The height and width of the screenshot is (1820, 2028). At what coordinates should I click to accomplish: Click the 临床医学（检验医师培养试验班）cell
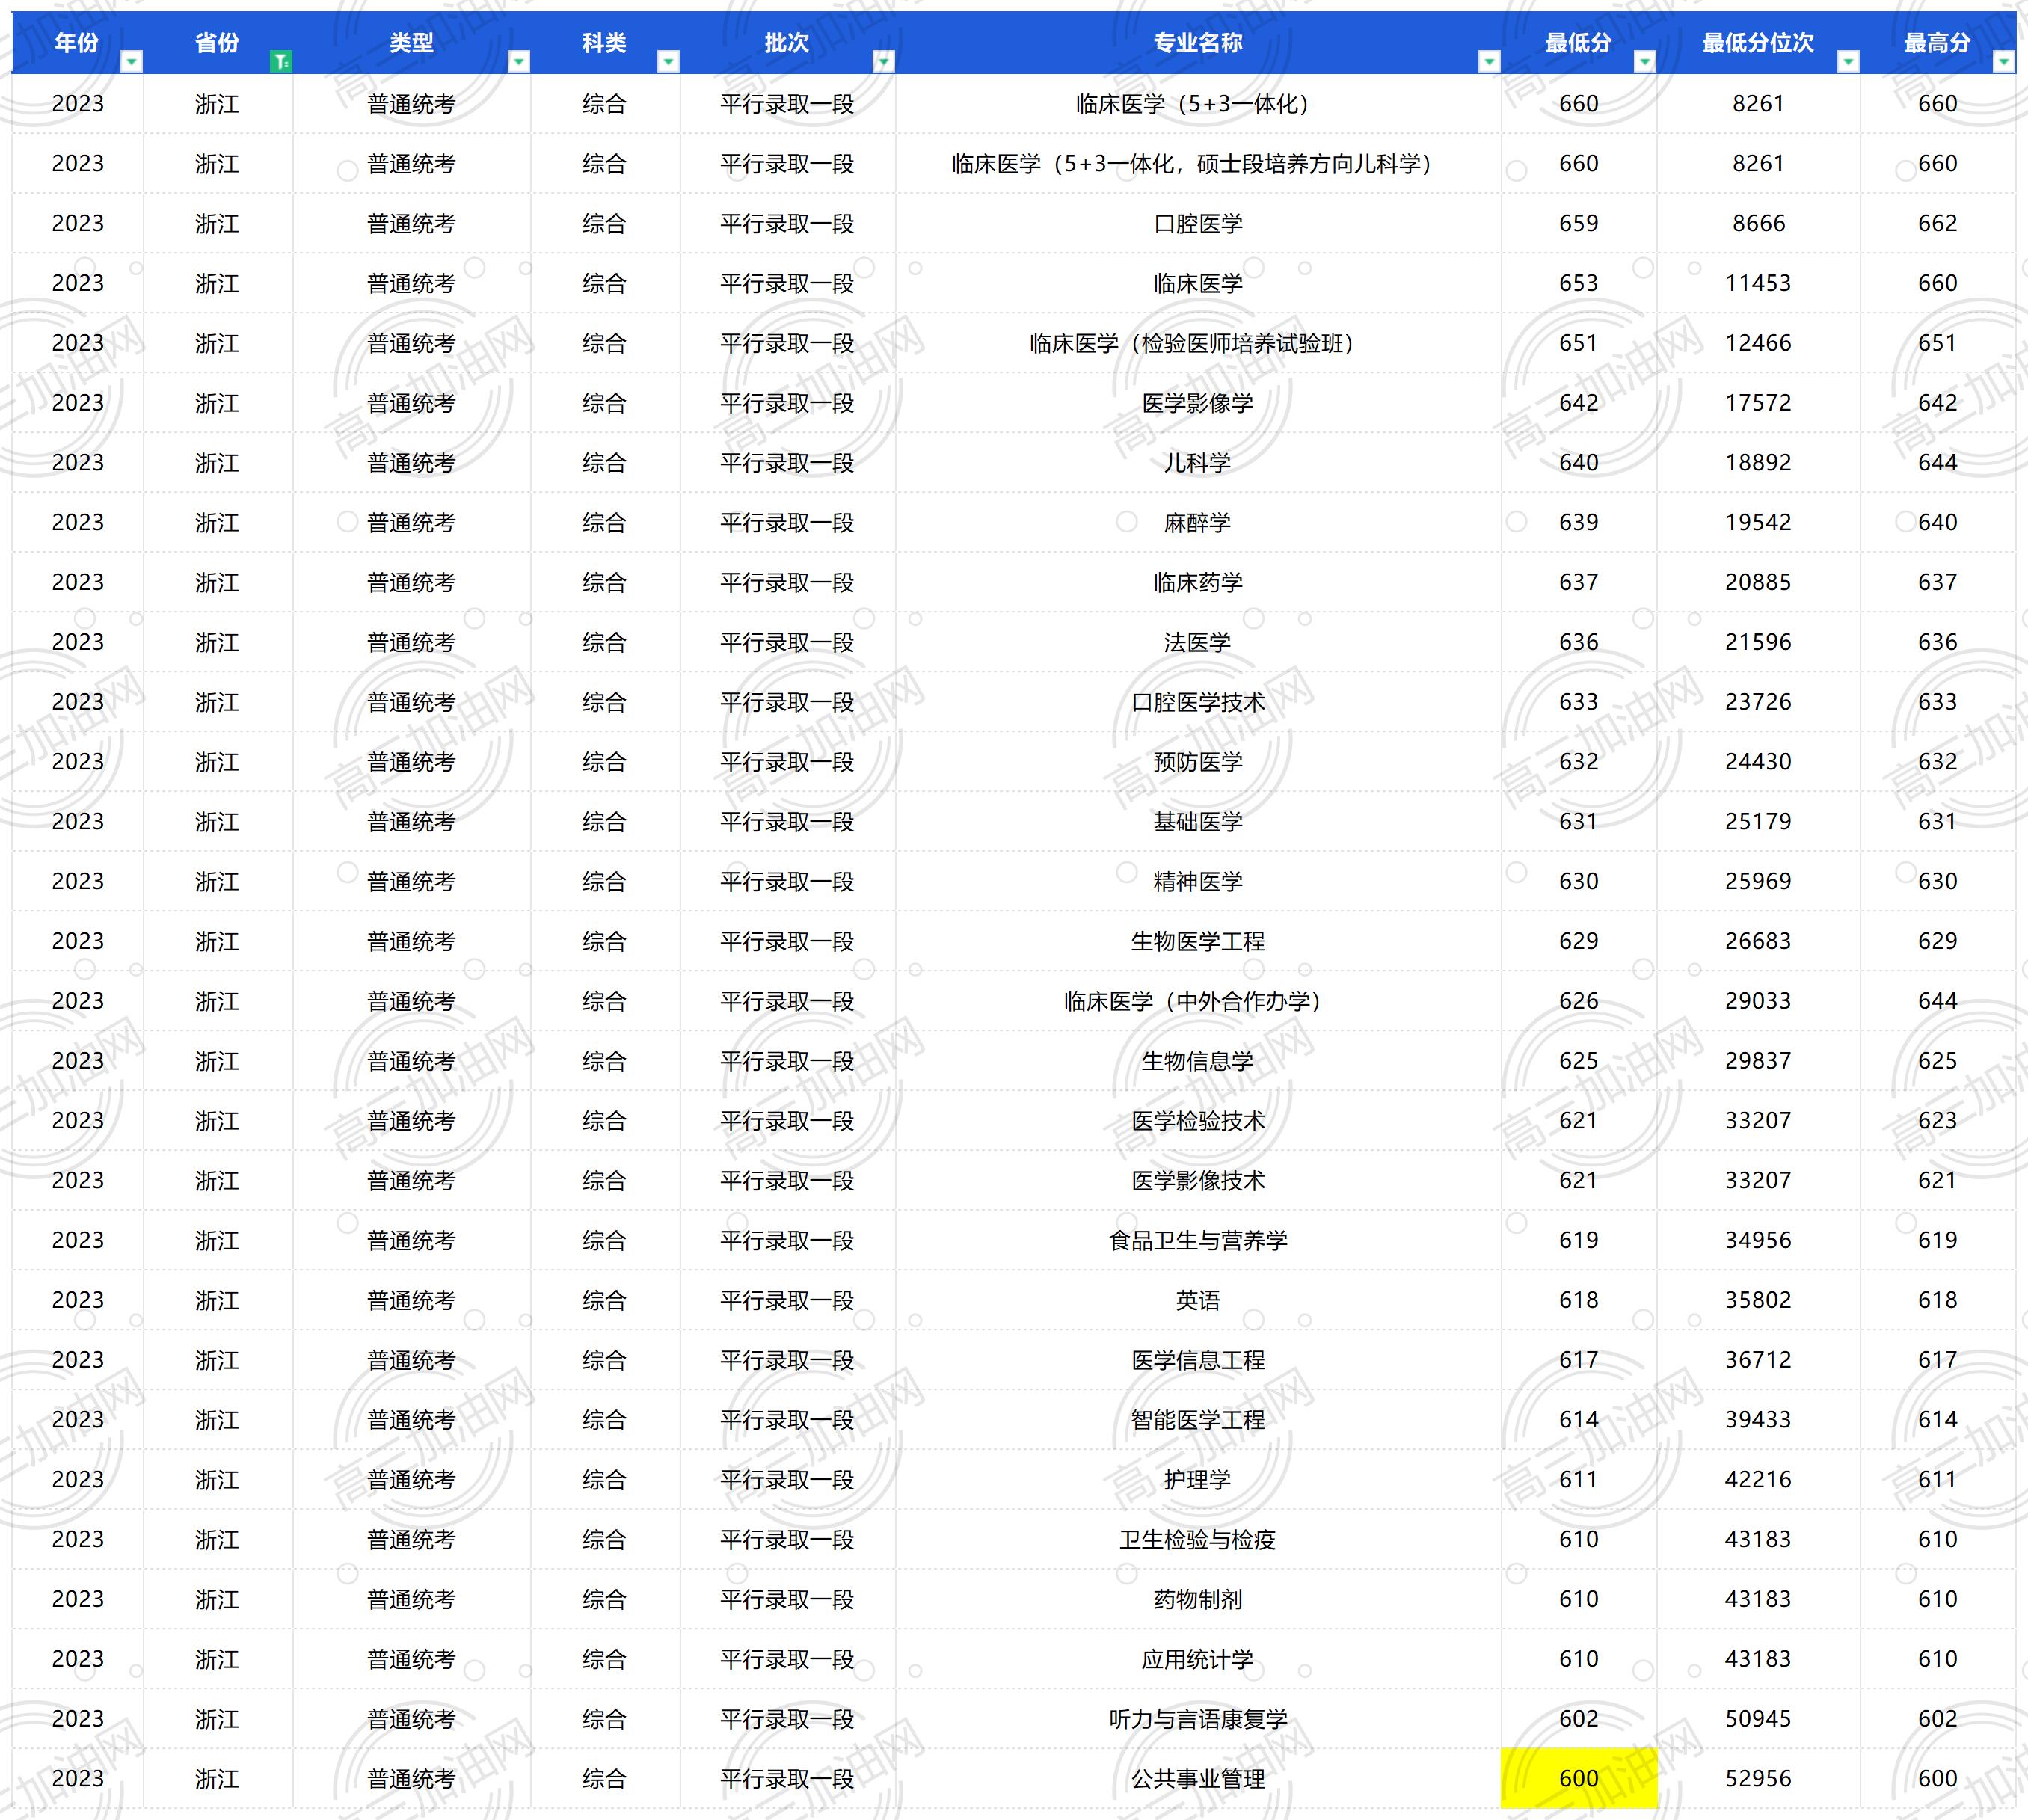pyautogui.click(x=1198, y=343)
